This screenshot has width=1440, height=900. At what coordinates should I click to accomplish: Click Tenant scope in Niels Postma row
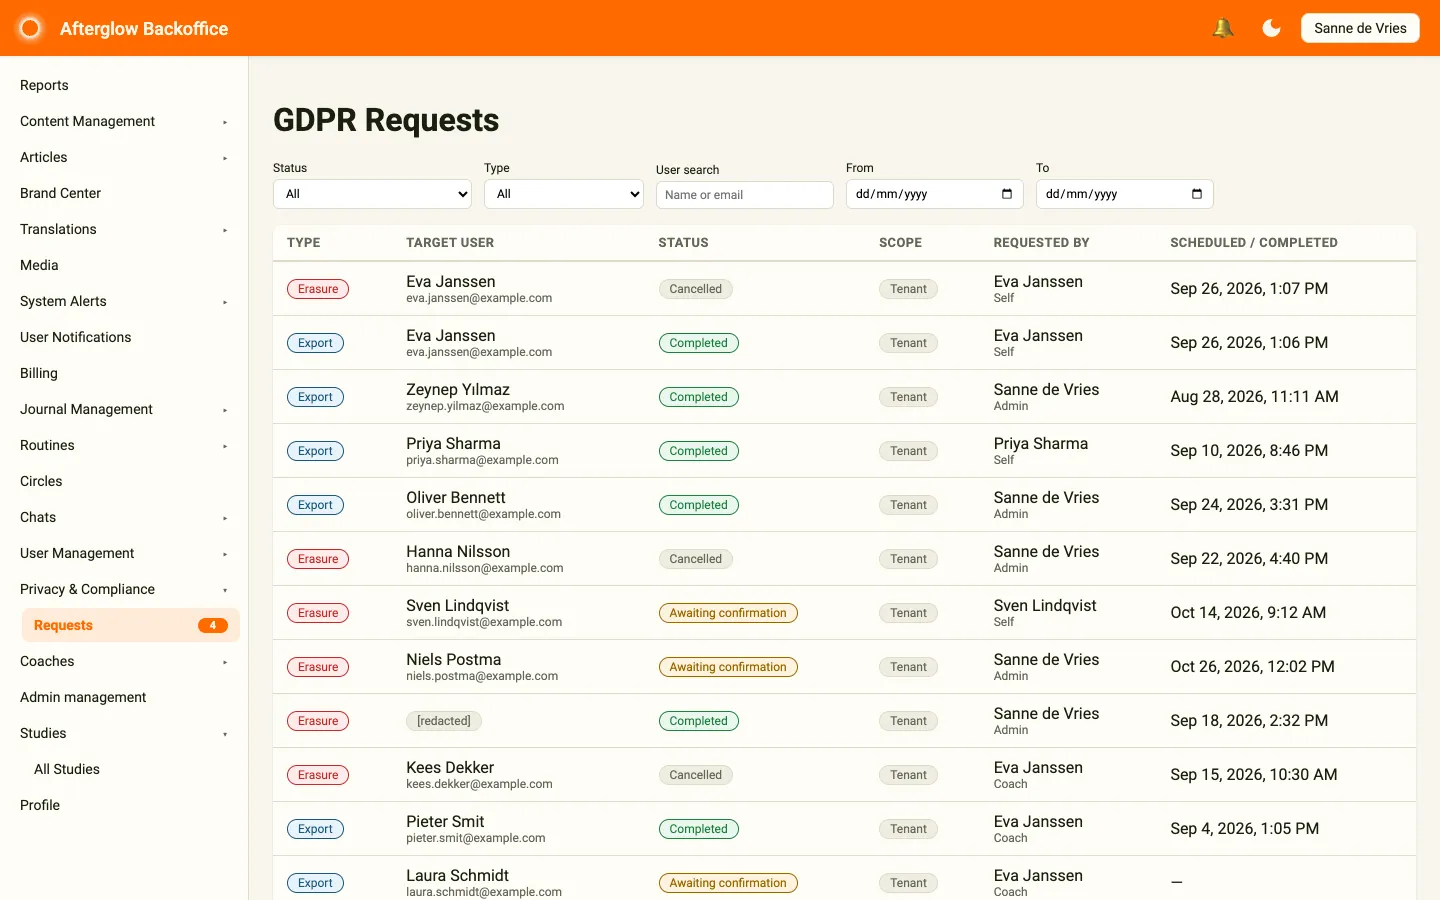(908, 667)
